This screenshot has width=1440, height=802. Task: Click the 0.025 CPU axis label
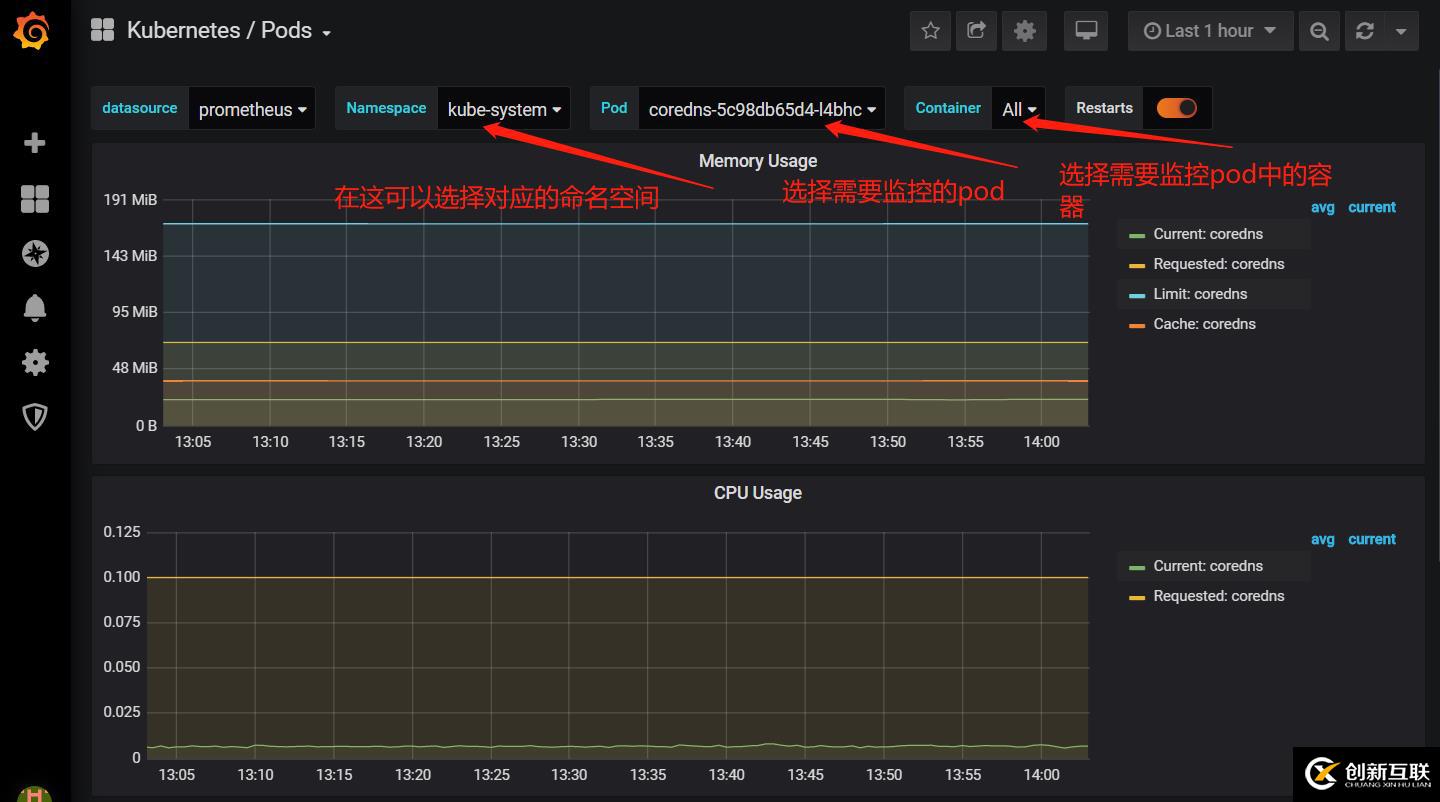click(x=122, y=712)
